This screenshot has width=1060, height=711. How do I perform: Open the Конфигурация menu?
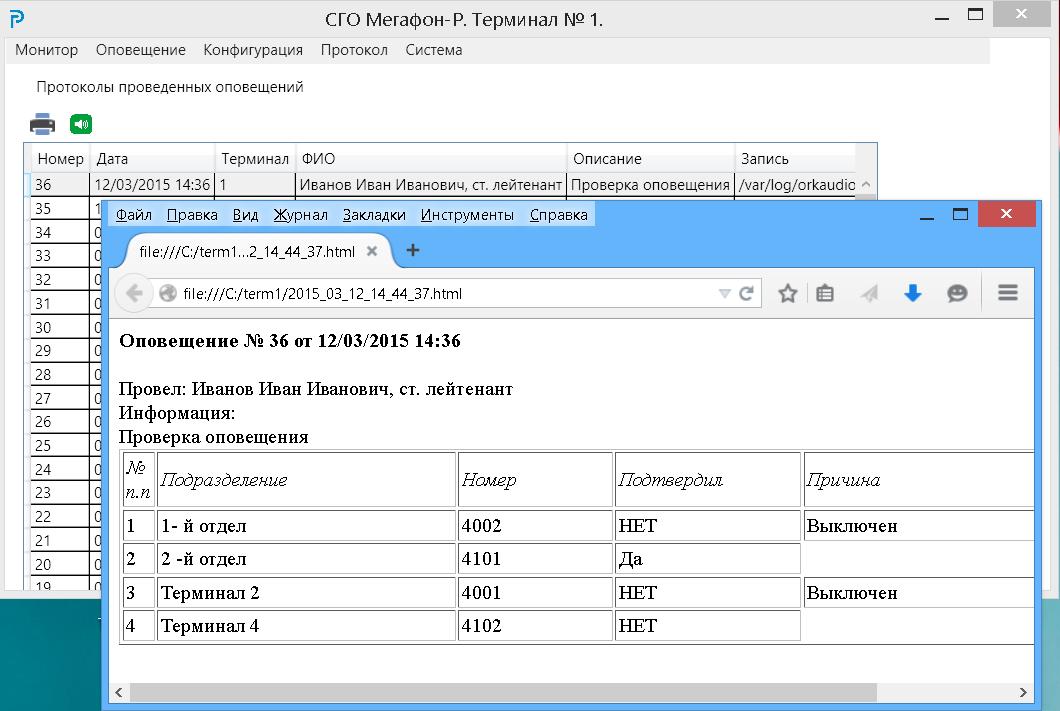(x=253, y=50)
